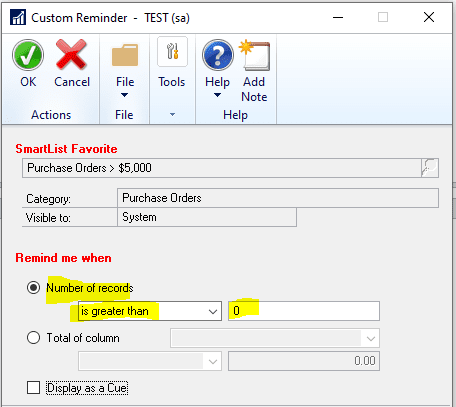Screen dimensions: 456x407
Task: Open the Total of column field dropdown
Action: (x=275, y=338)
